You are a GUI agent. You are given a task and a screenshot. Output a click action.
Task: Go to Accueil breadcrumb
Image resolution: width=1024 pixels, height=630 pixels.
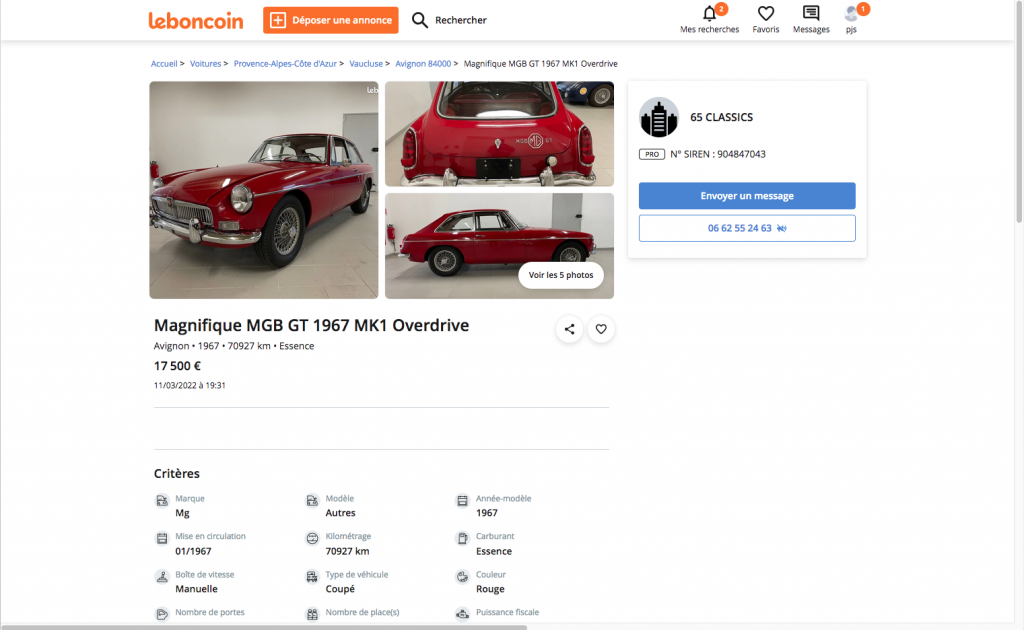point(164,63)
